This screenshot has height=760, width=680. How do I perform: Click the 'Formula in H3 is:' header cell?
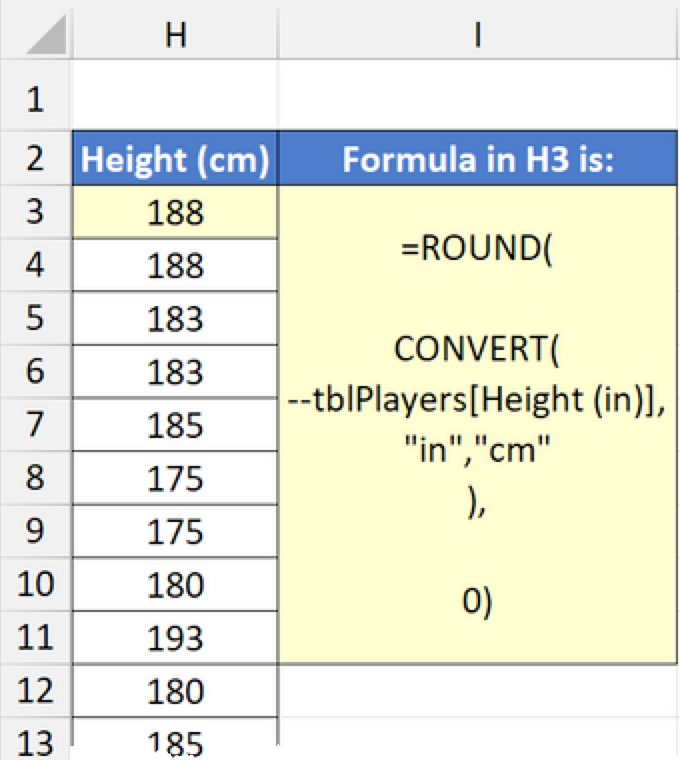tap(478, 159)
